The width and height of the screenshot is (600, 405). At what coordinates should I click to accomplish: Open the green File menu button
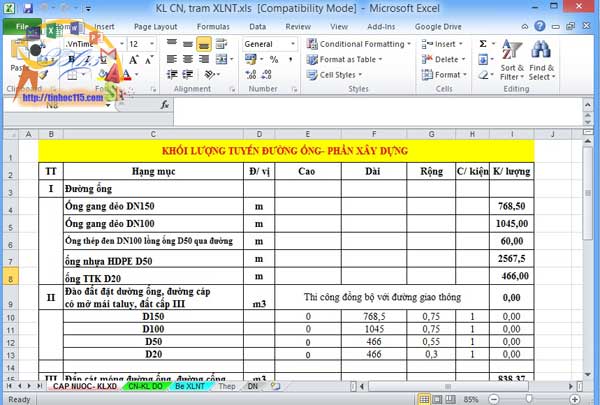pos(20,26)
